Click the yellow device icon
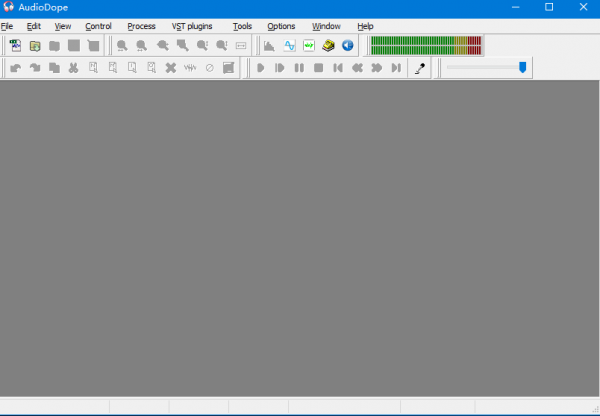600x416 pixels. 328,46
